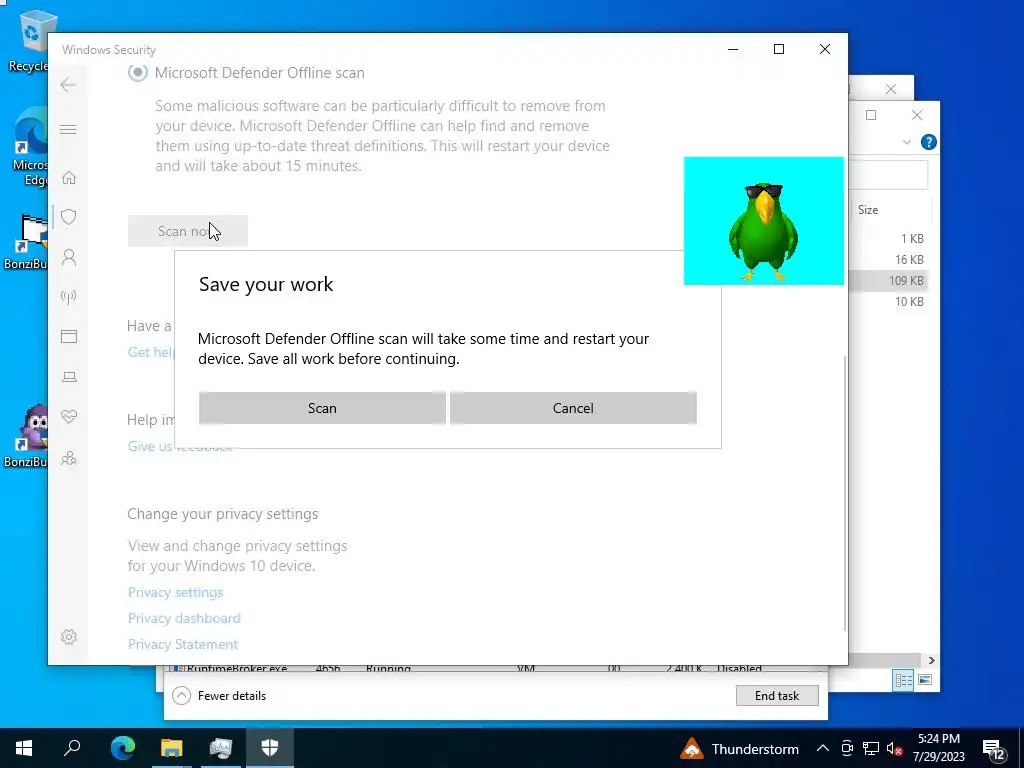Open Account protection person icon
Screen dimensions: 1024x768
point(69,257)
